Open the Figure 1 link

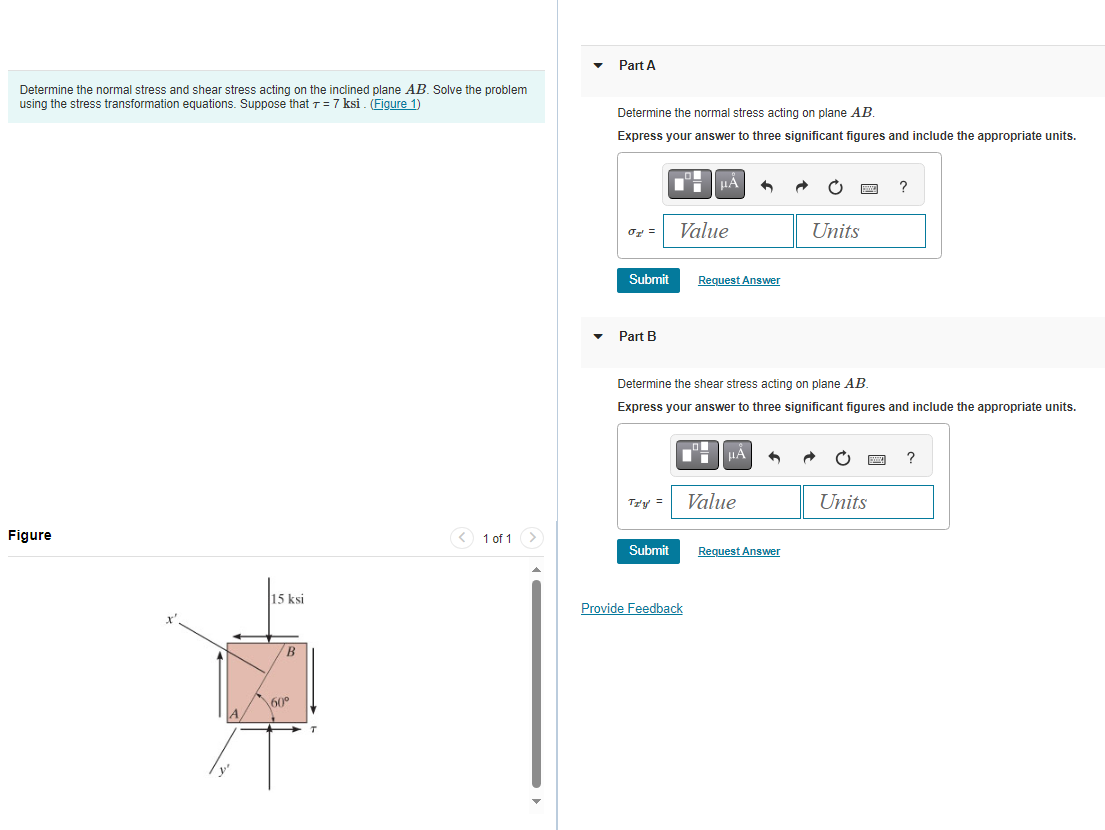(x=395, y=104)
